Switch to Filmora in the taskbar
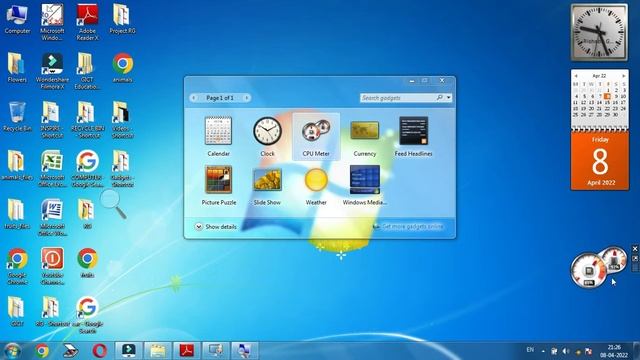The width and height of the screenshot is (640, 360). pos(129,351)
